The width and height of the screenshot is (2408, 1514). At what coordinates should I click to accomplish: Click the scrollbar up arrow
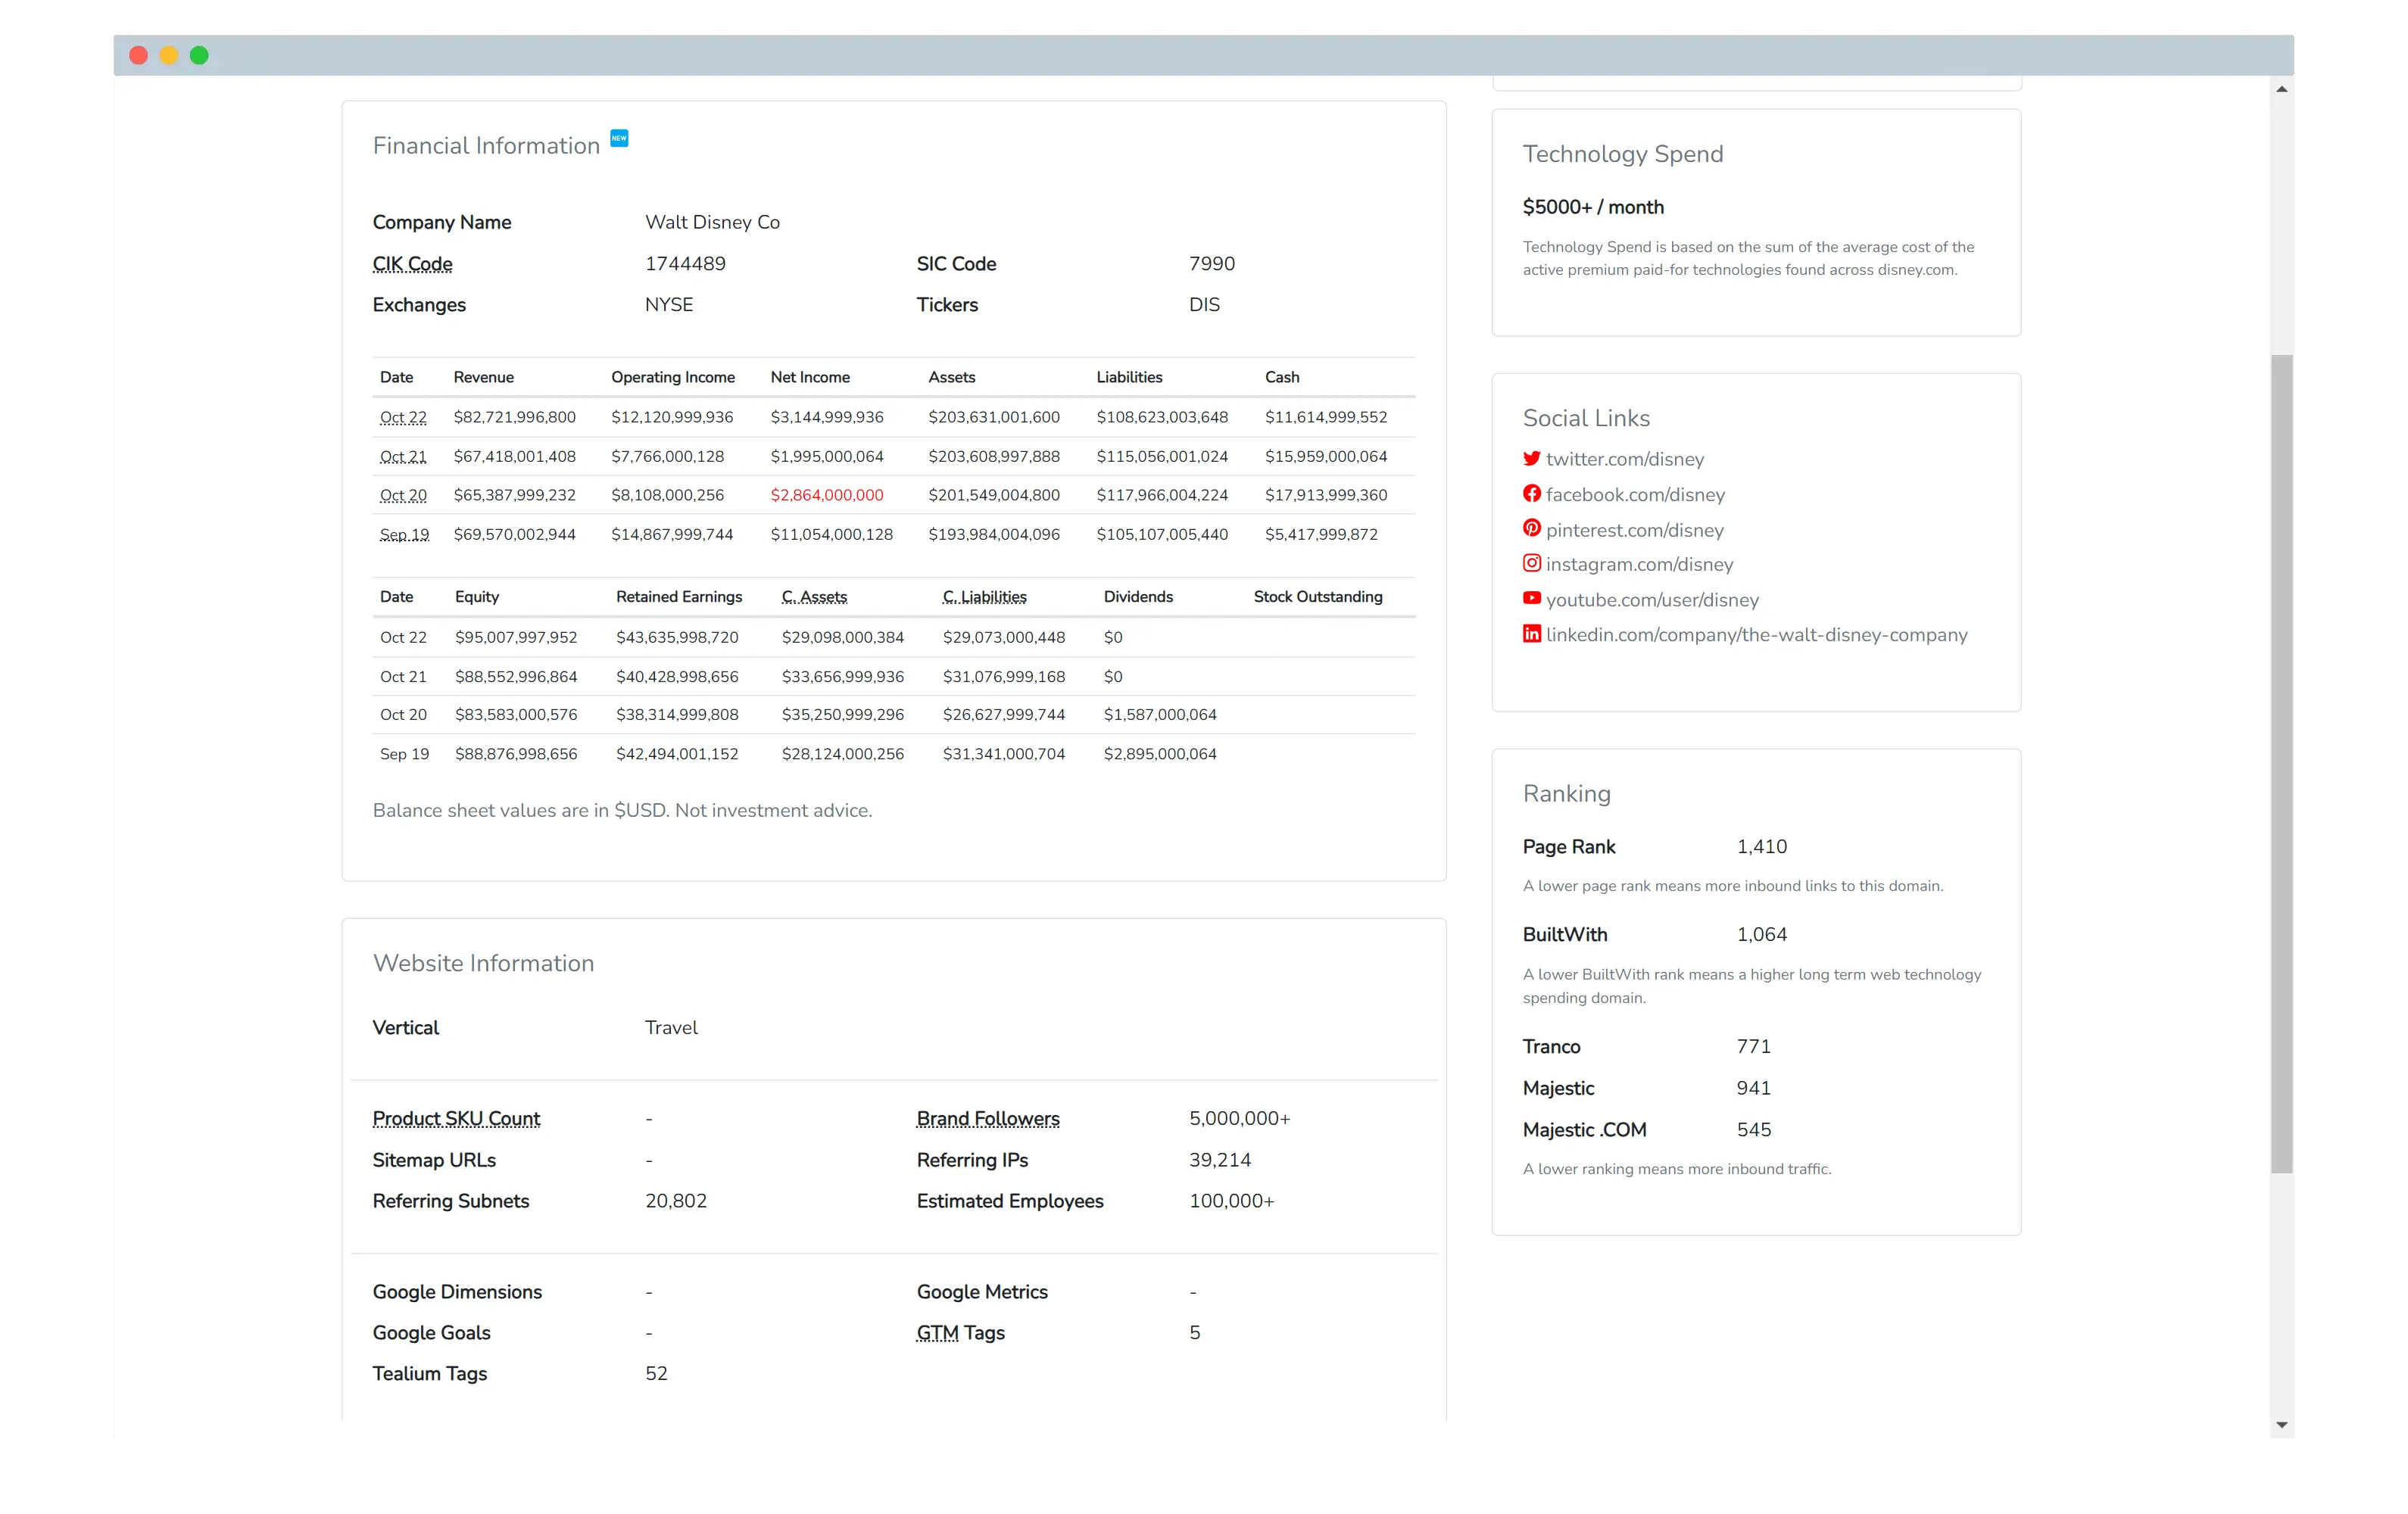click(x=2281, y=89)
